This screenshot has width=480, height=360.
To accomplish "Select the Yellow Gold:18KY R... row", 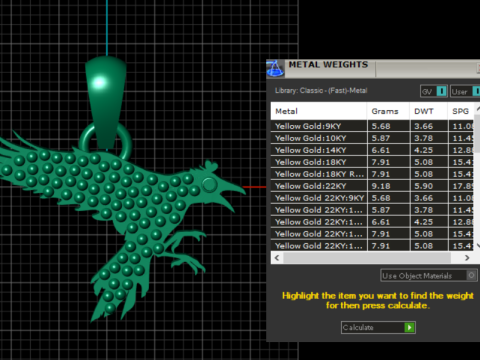I will (372, 174).
